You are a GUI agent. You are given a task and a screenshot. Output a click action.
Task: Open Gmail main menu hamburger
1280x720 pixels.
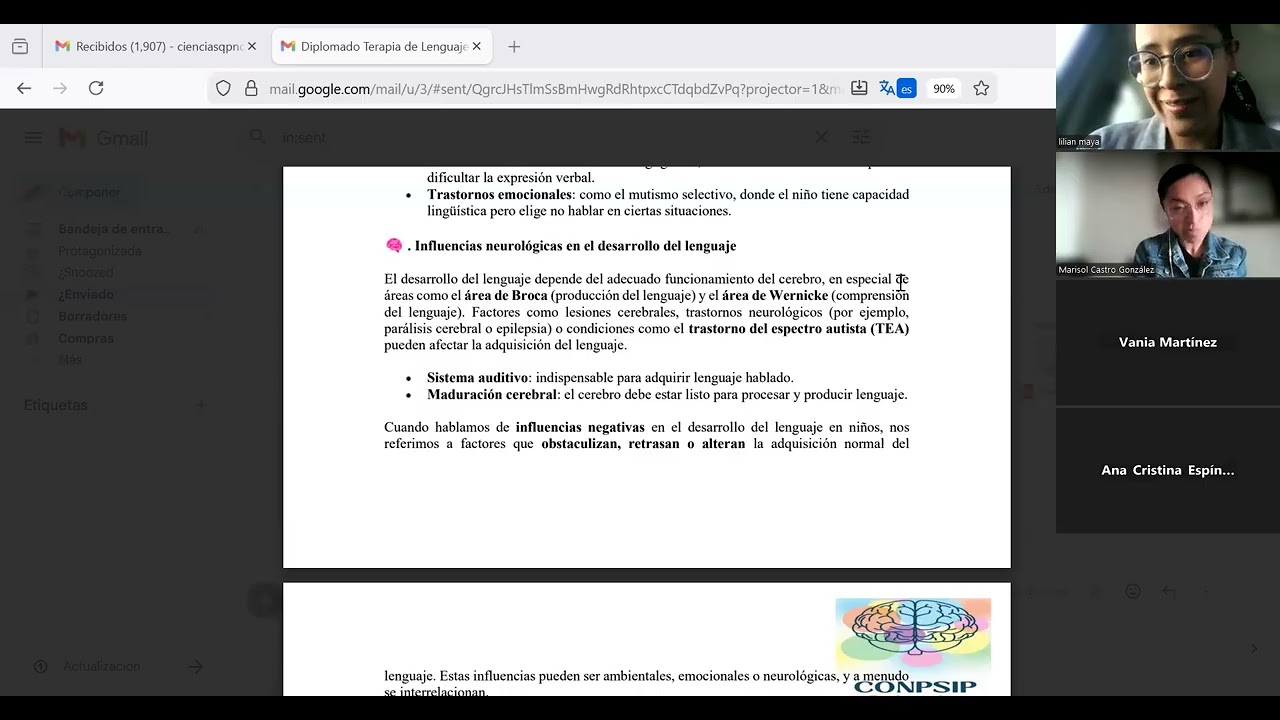click(33, 138)
